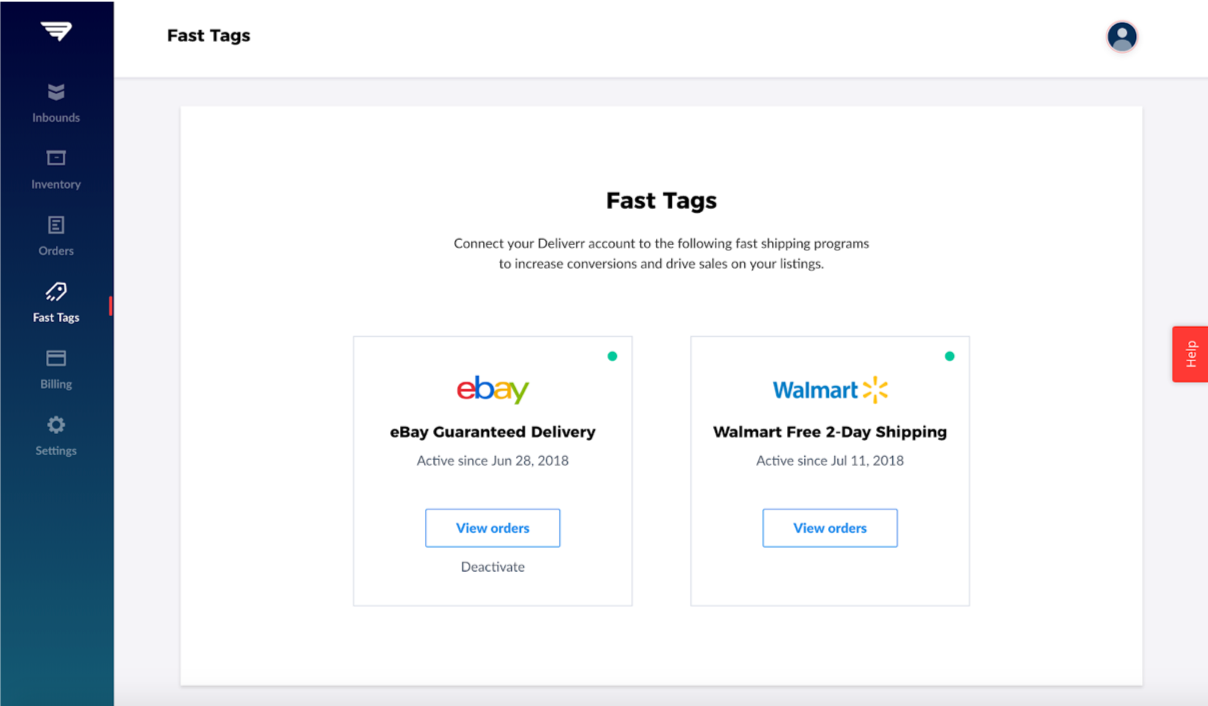Select the Inventory label in sidebar
The height and width of the screenshot is (706, 1208).
56,184
